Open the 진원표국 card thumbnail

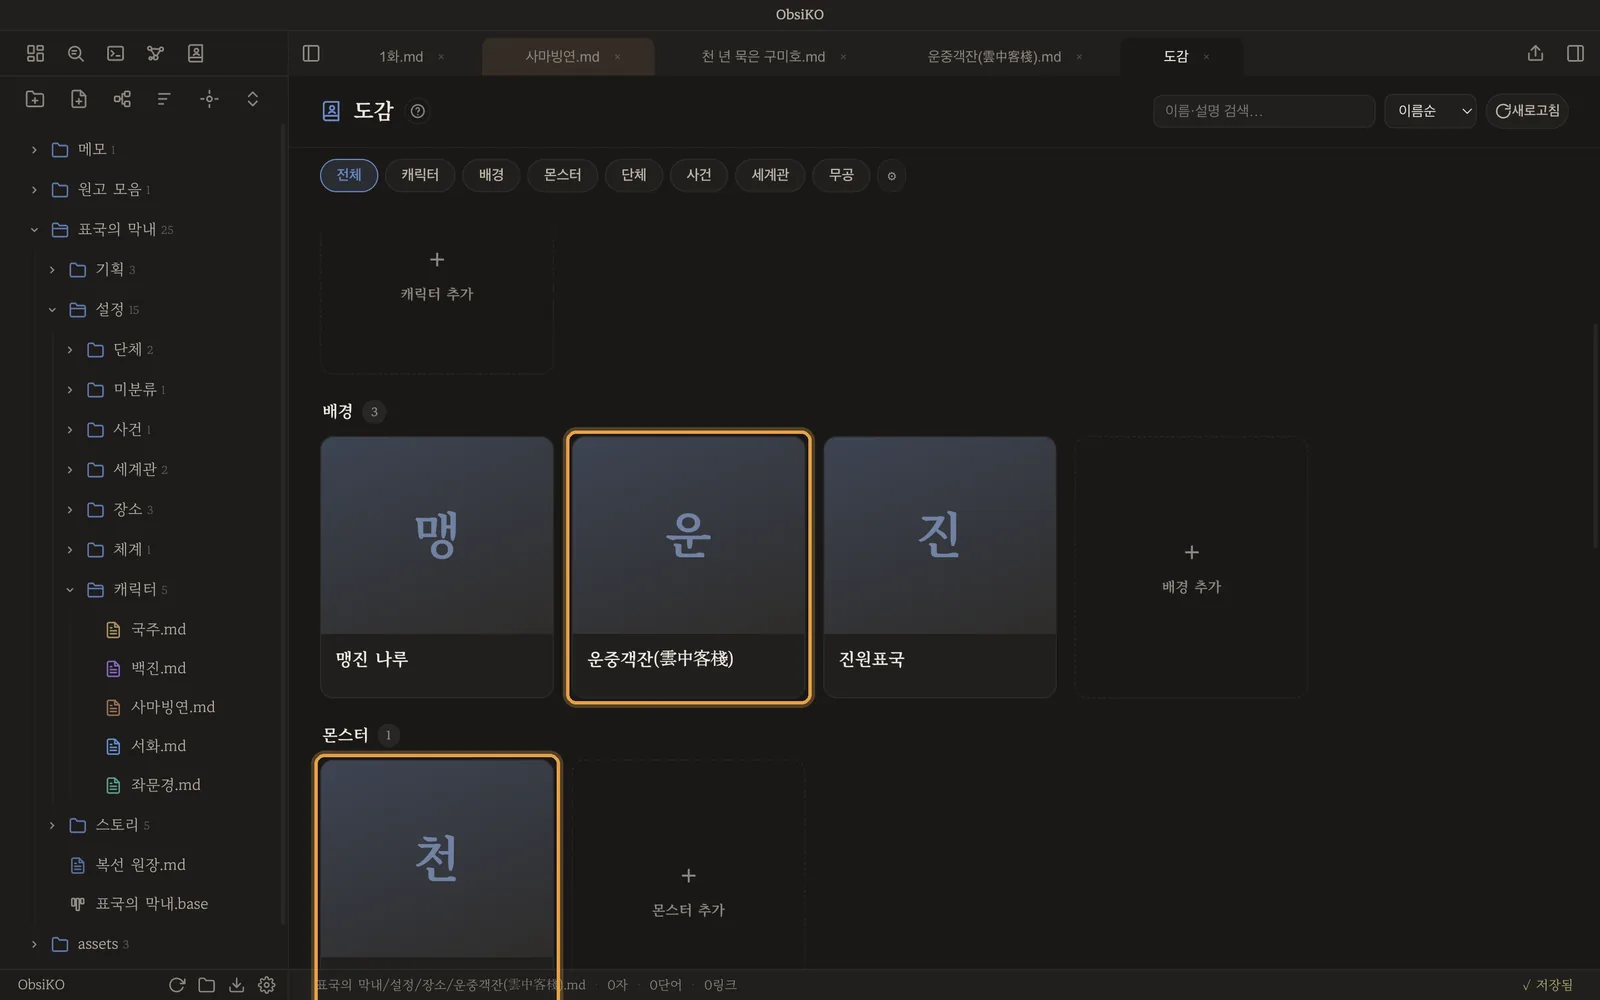pos(939,535)
